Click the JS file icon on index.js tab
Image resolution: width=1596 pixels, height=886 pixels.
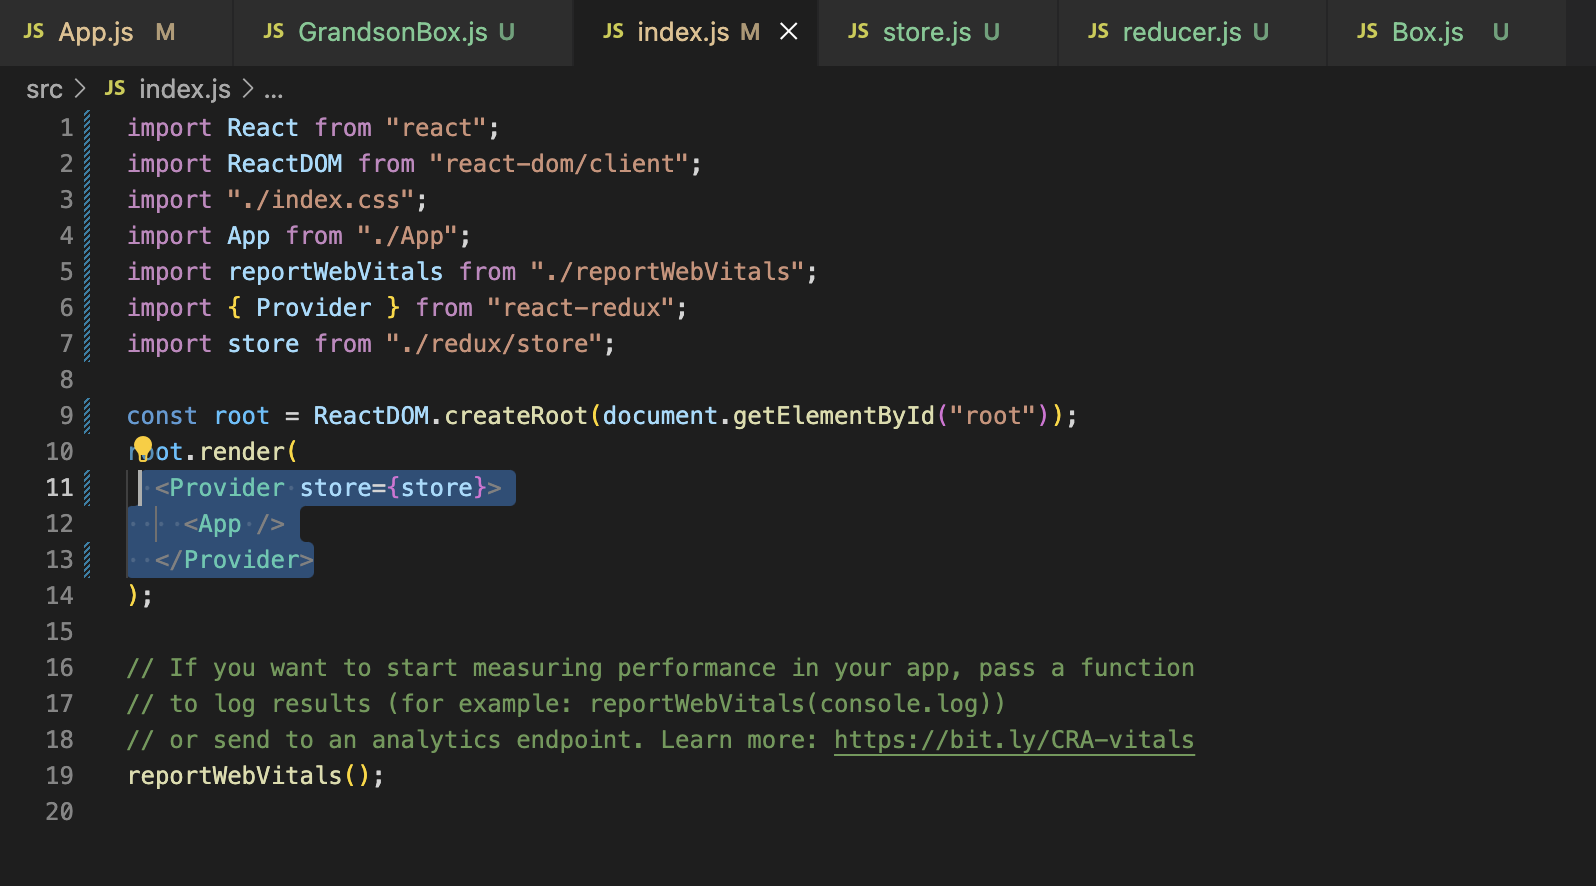613,32
